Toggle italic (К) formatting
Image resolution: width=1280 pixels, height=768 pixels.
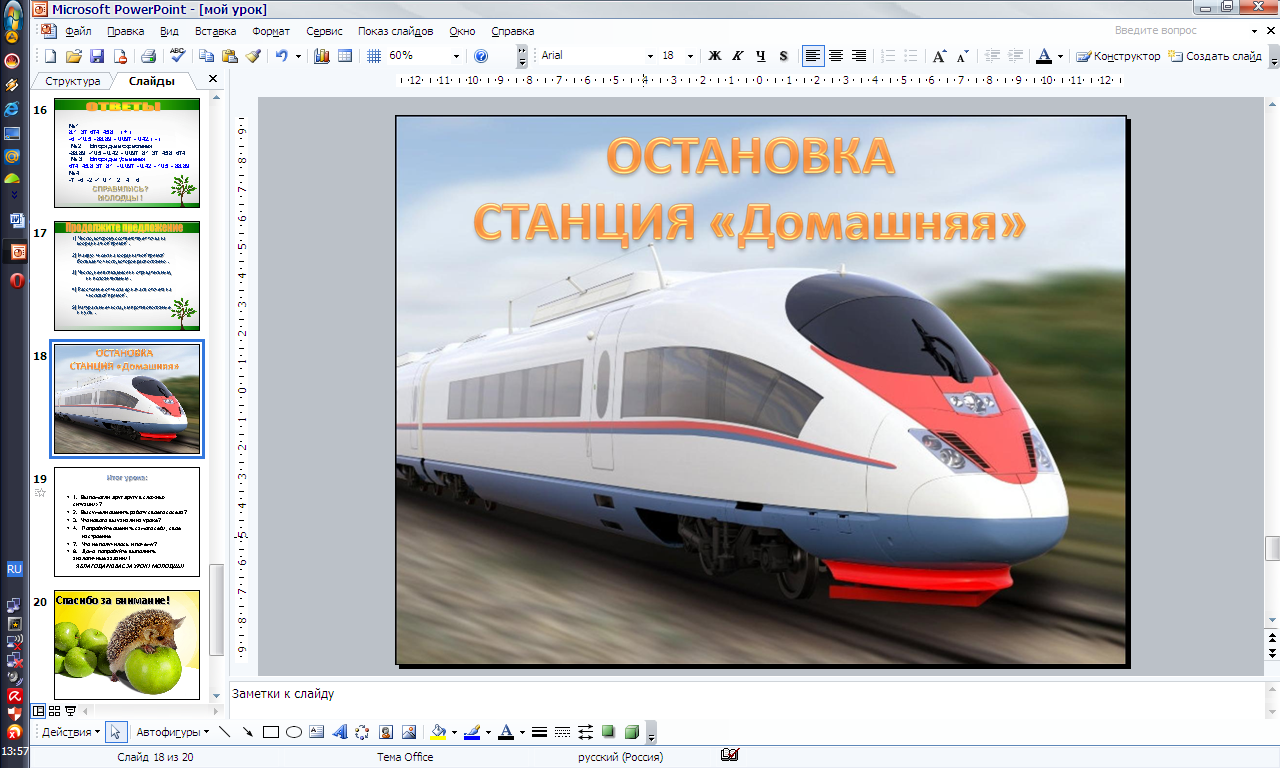coord(738,56)
